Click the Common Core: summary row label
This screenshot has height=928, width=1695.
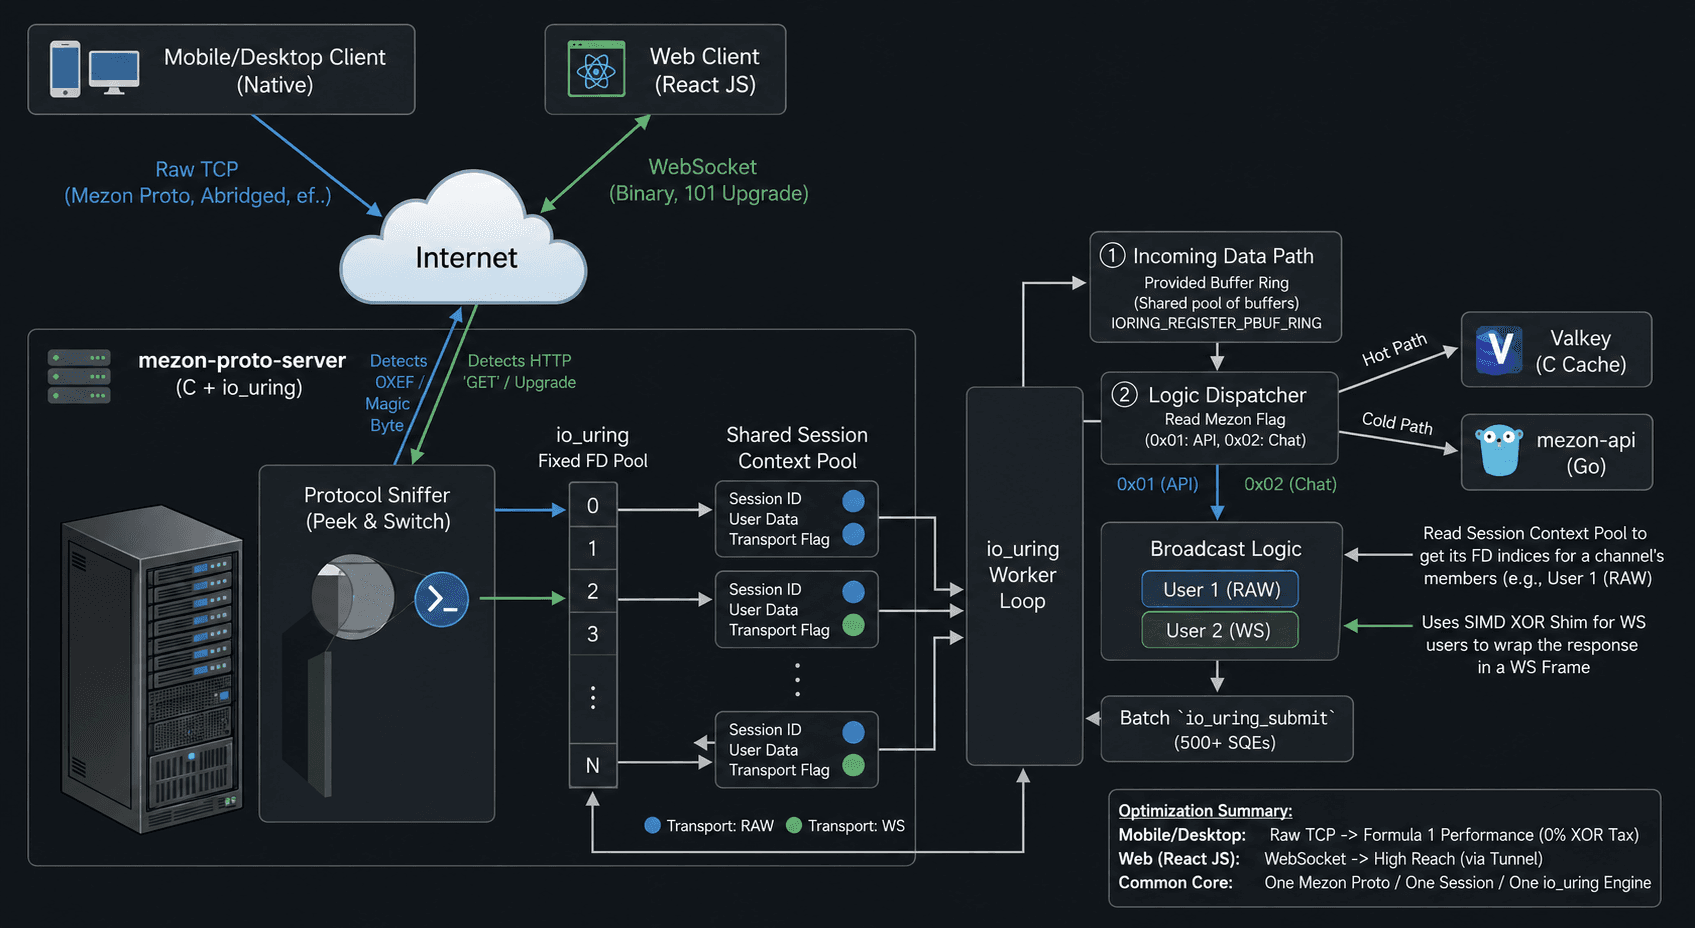1175,883
